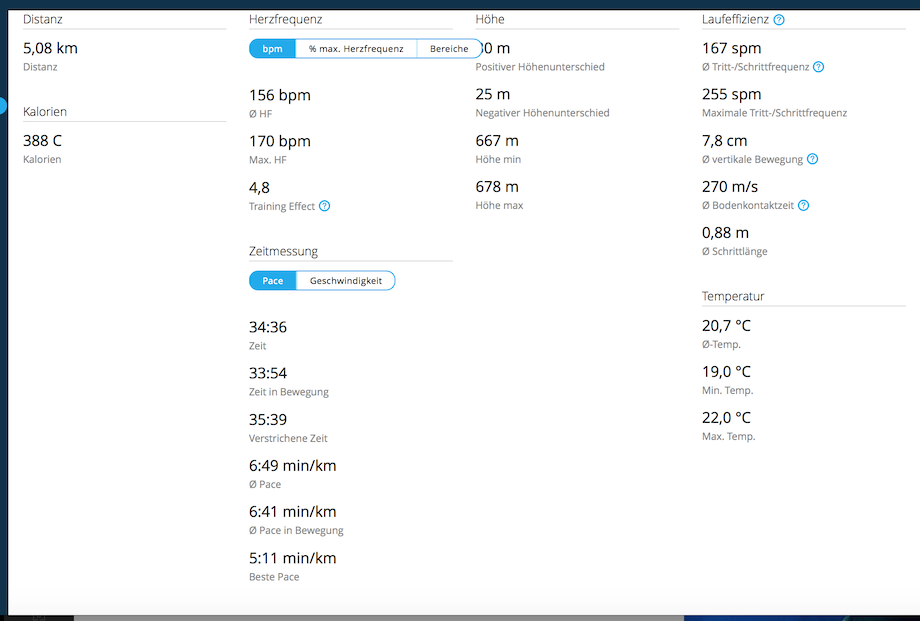Click the Training Effect help icon

click(x=324, y=206)
